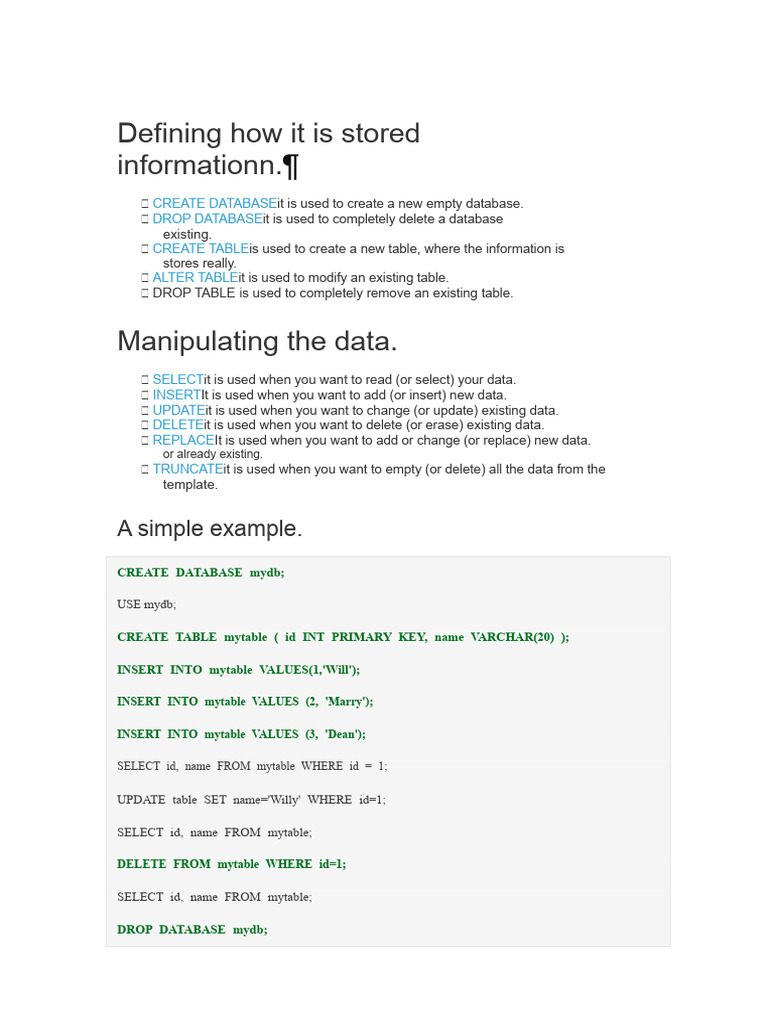
Task: Click the 'DROP DATABASE mydb;' code line
Action: coord(192,929)
